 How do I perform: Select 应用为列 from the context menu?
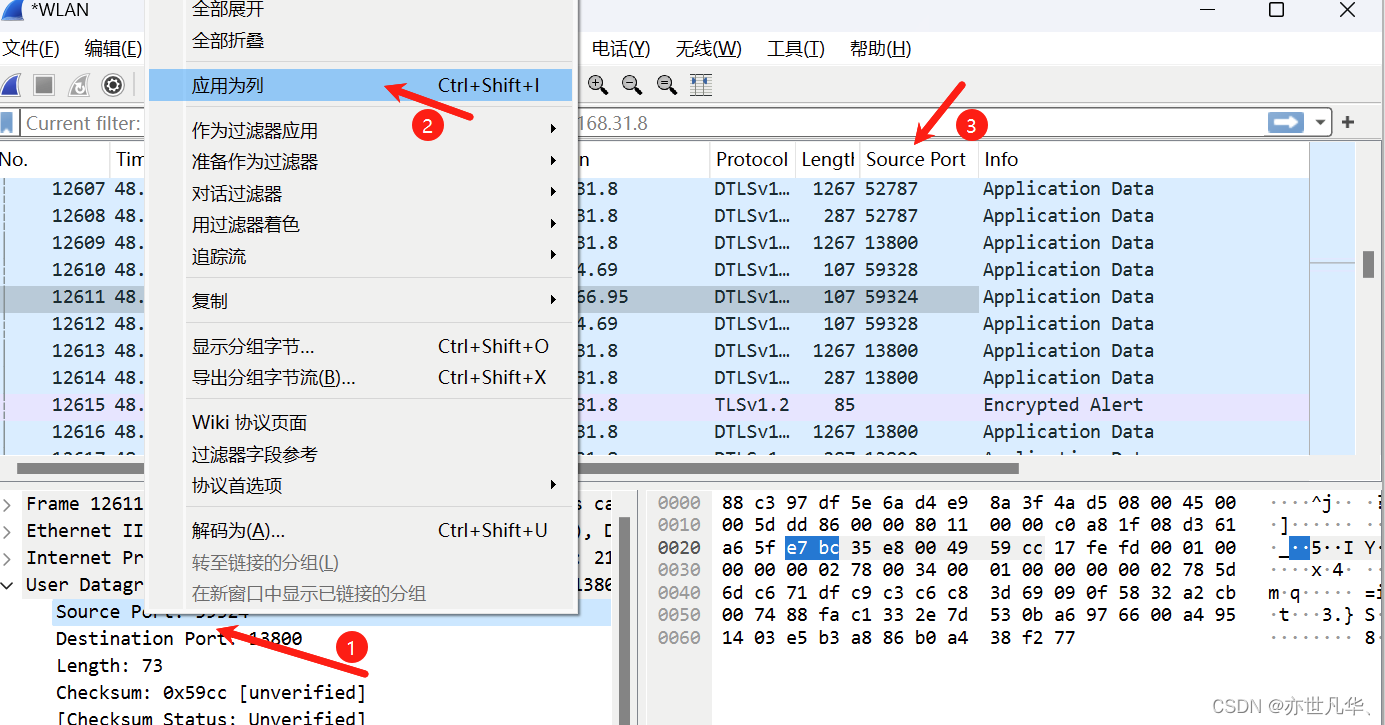[361, 86]
